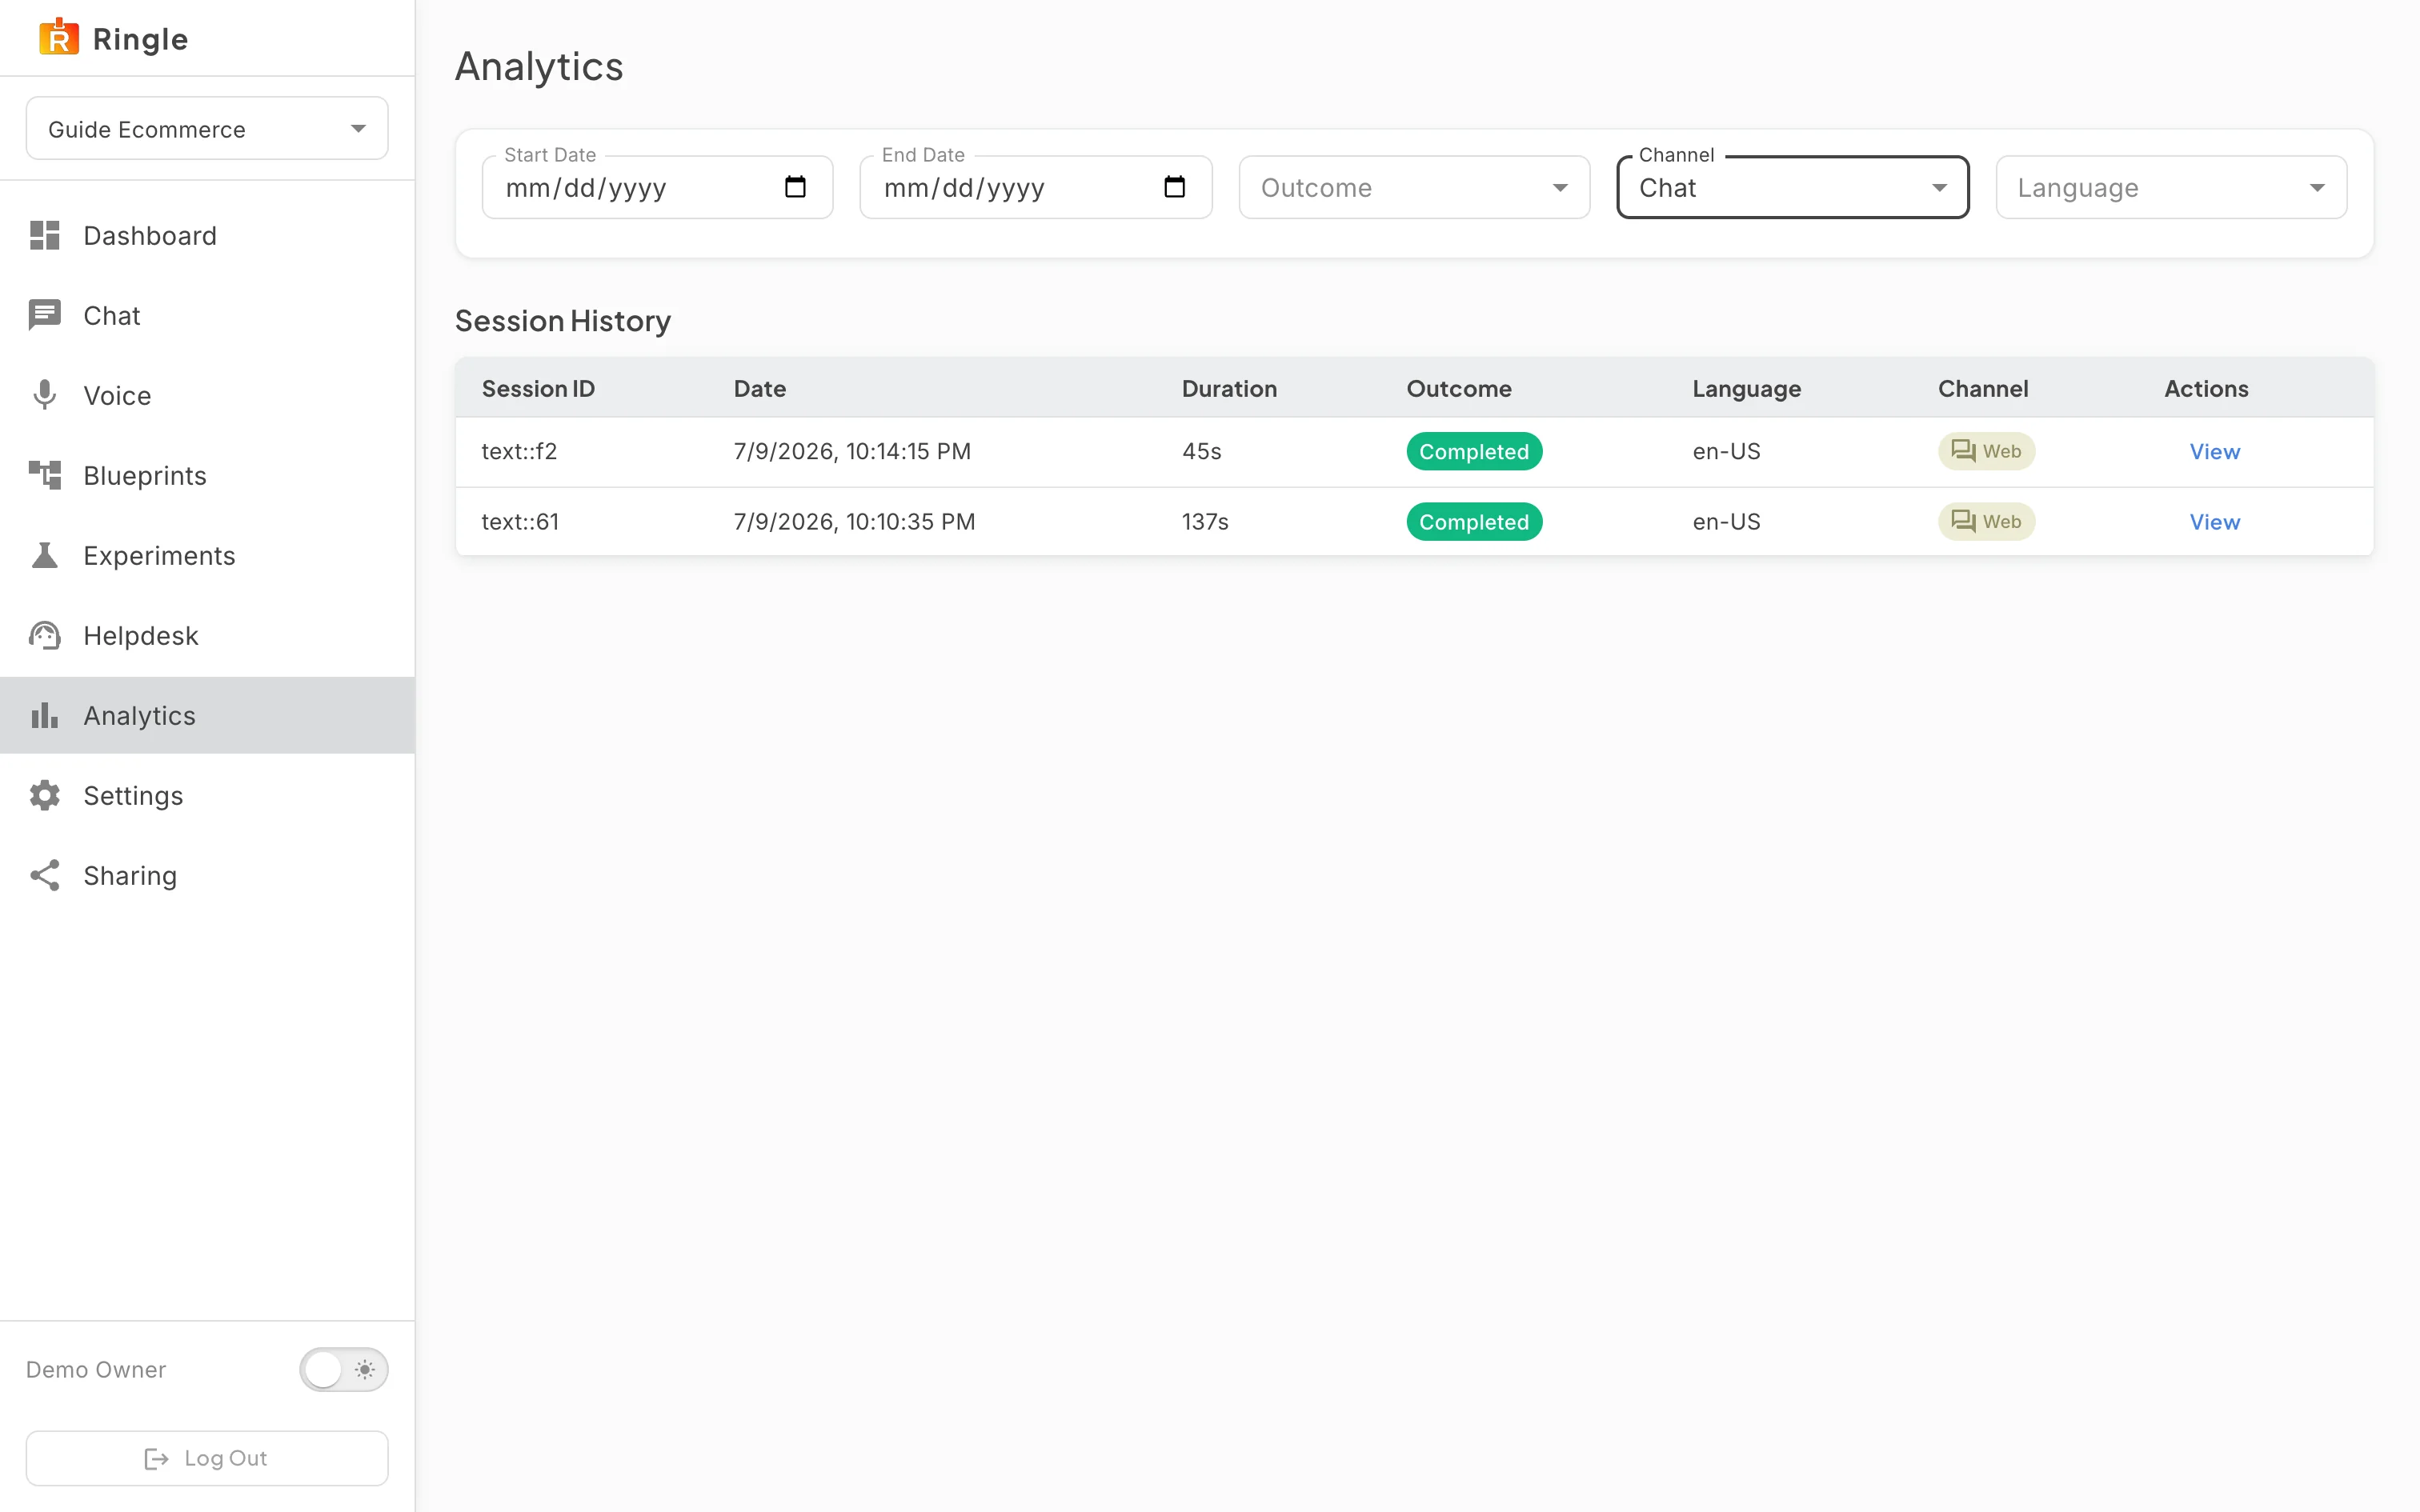Click en-US language in text::f2 row
Viewport: 2420px width, 1512px height.
[1726, 451]
